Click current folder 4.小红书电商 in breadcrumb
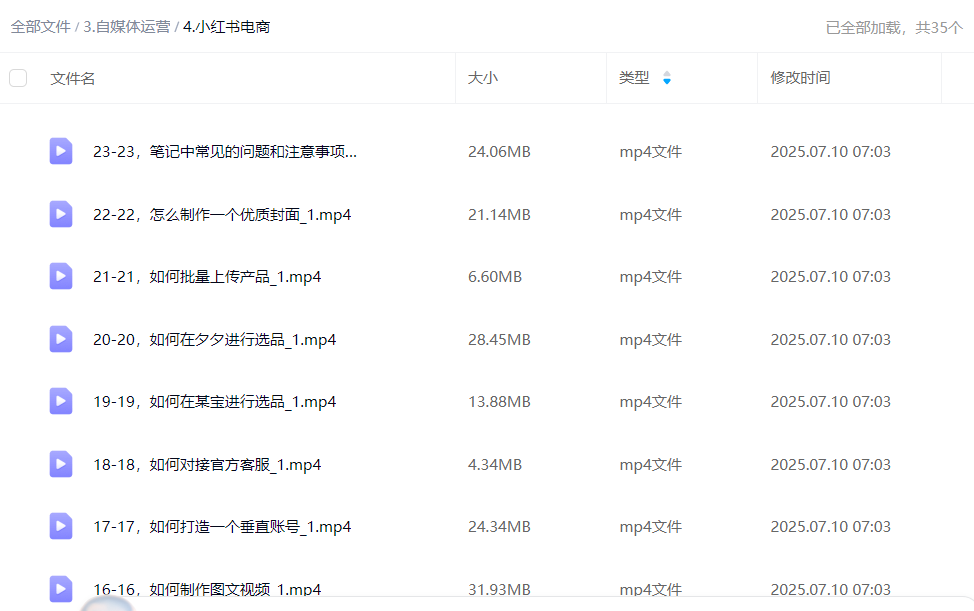Image resolution: width=974 pixels, height=611 pixels. pos(226,27)
